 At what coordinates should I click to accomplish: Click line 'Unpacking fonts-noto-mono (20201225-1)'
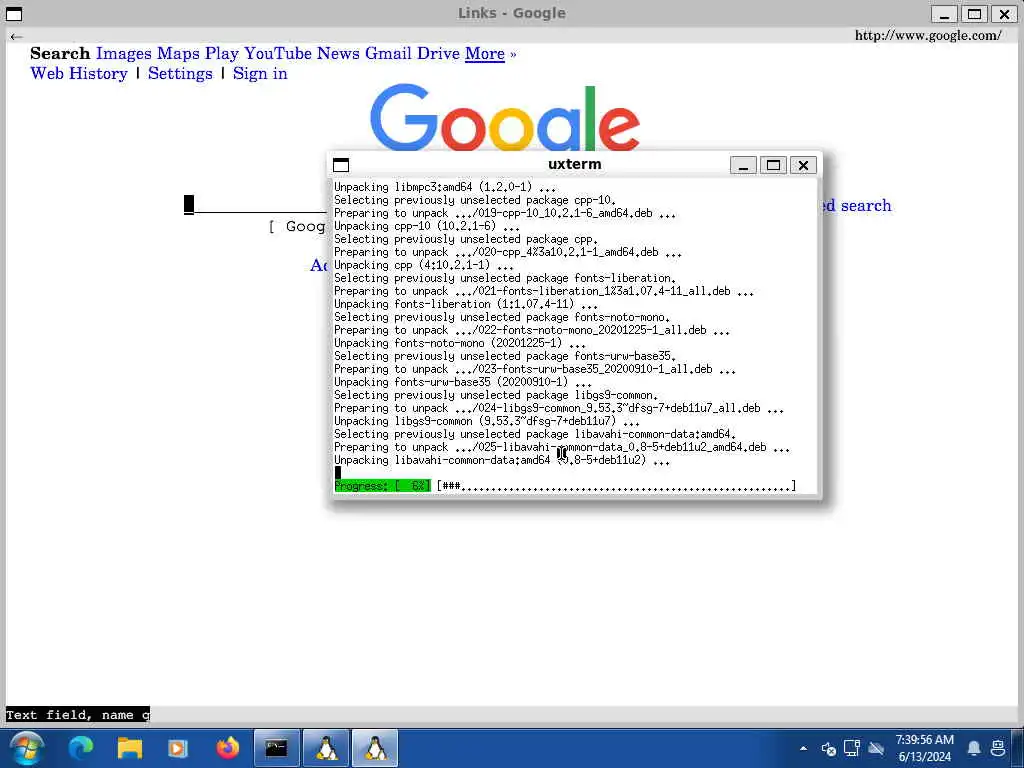point(460,343)
